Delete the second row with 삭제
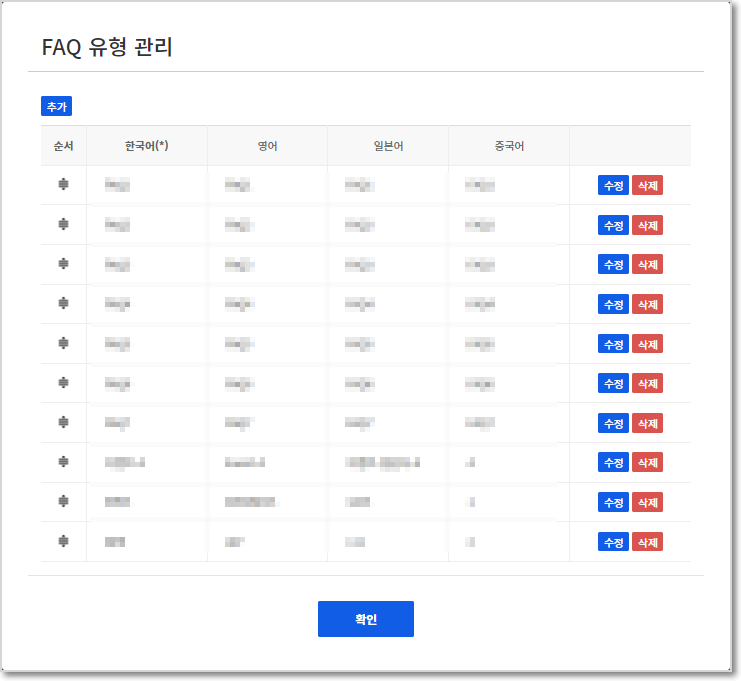 (647, 225)
